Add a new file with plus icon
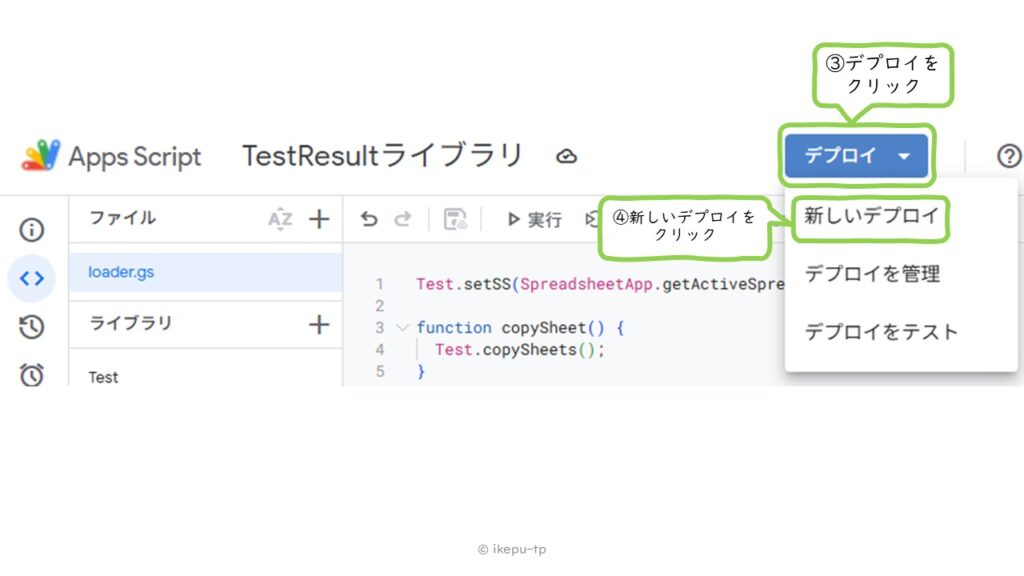Screen dimensions: 1024x576 tap(319, 219)
